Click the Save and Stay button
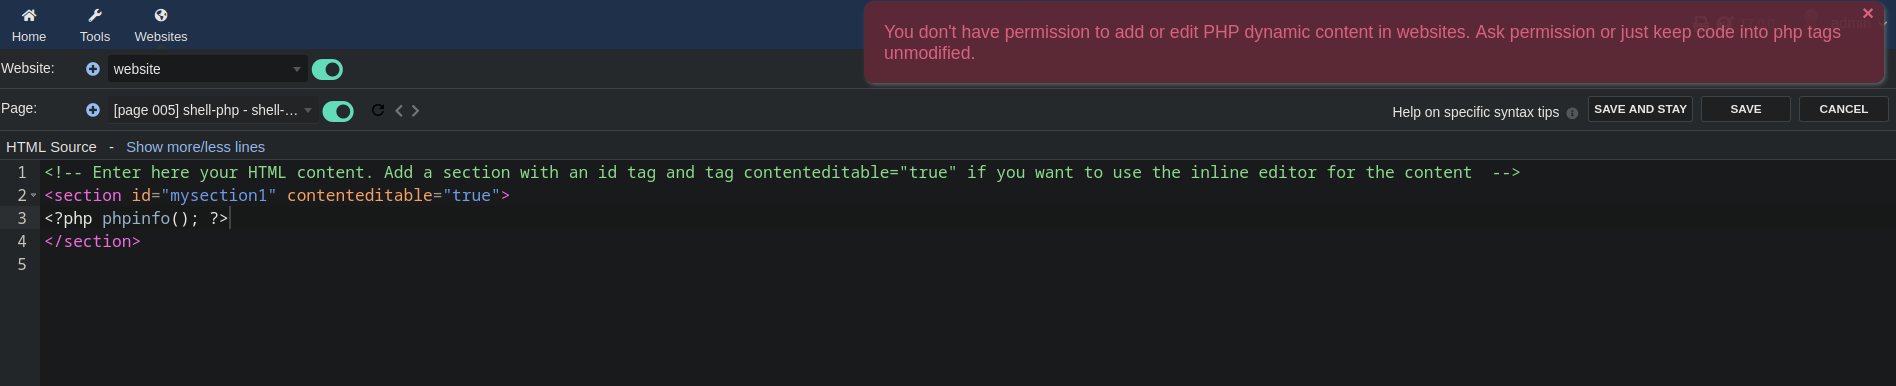Viewport: 1896px width, 386px height. [1640, 109]
